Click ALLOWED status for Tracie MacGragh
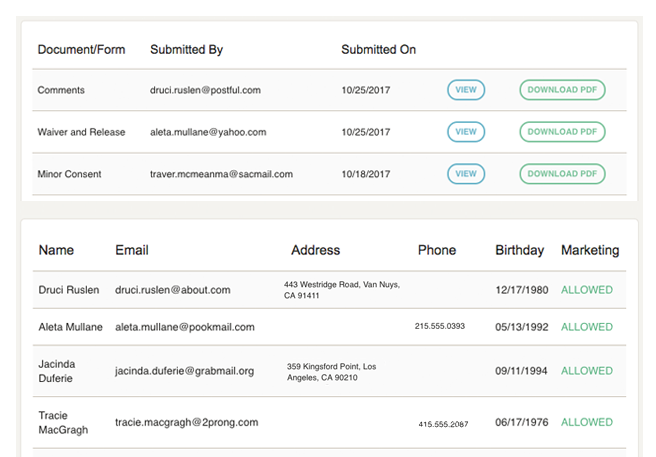Screen dimensions: 656x457 tap(587, 422)
